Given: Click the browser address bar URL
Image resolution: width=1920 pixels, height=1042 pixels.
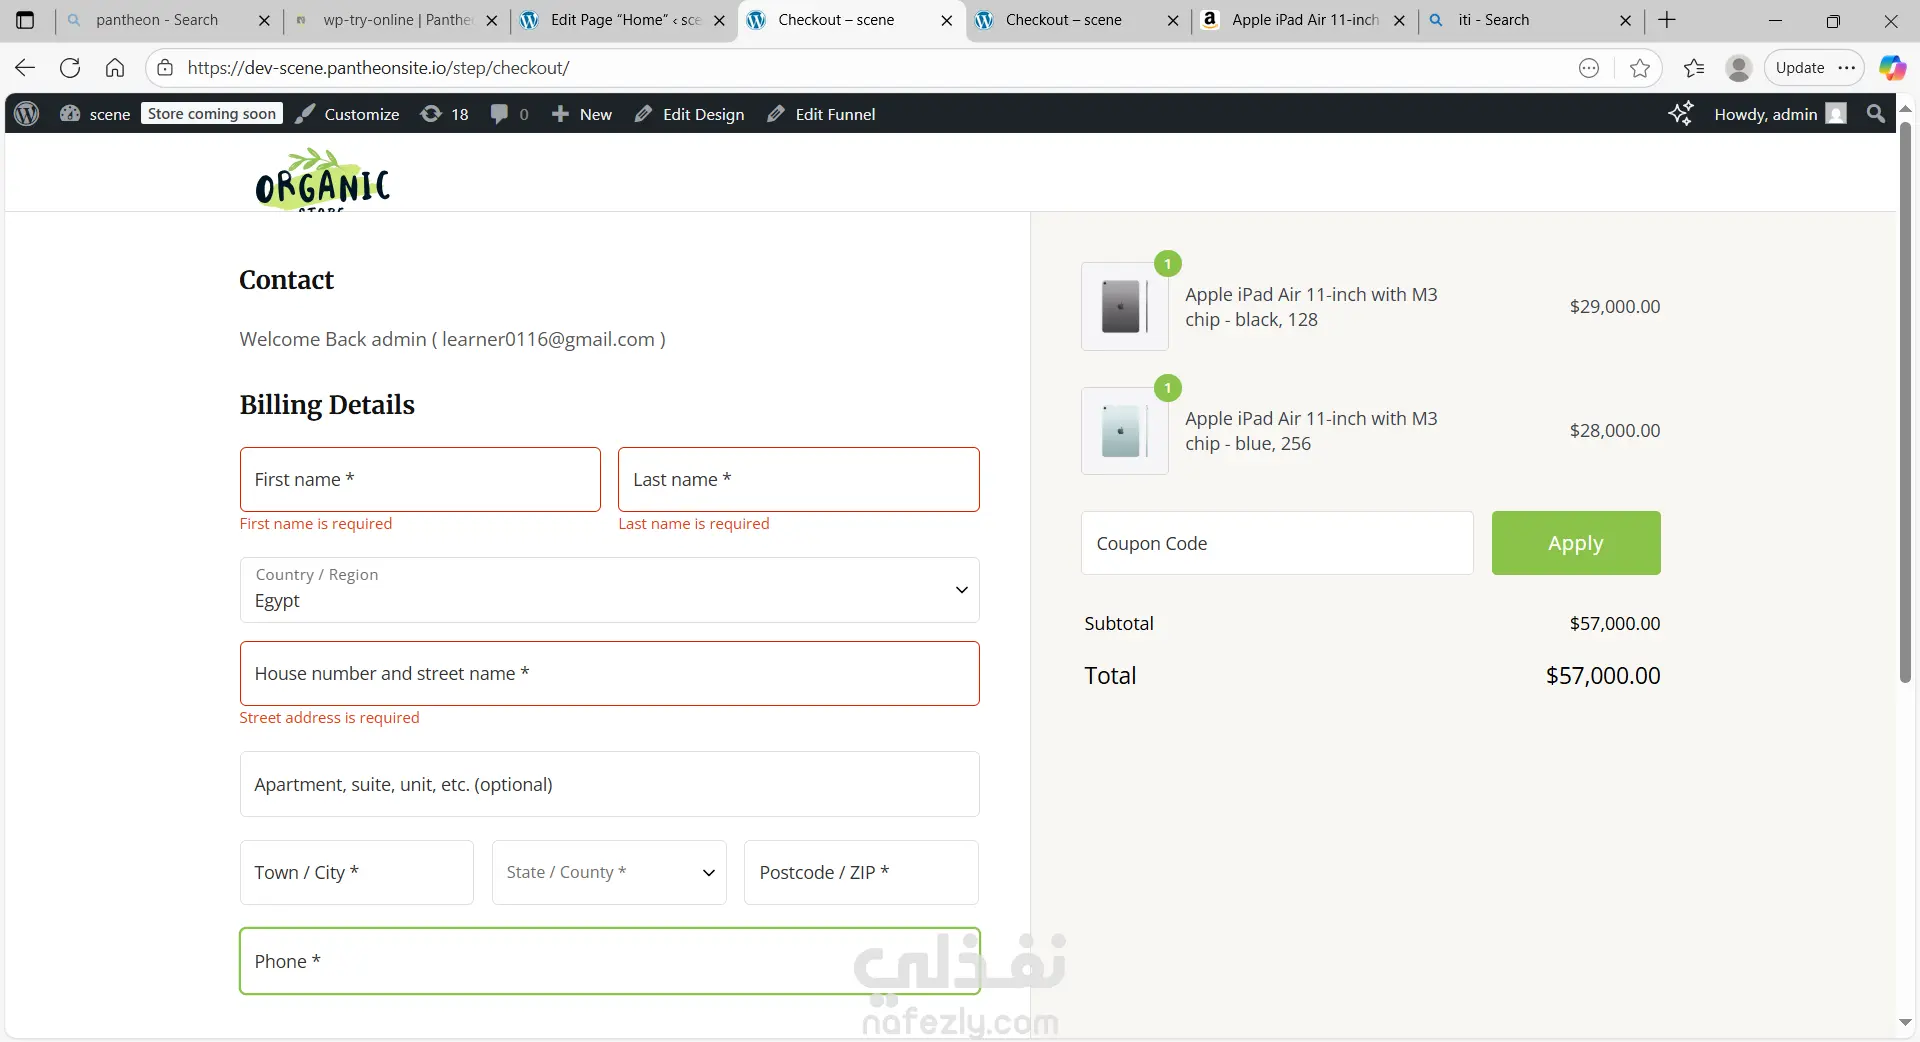Looking at the screenshot, I should point(378,68).
